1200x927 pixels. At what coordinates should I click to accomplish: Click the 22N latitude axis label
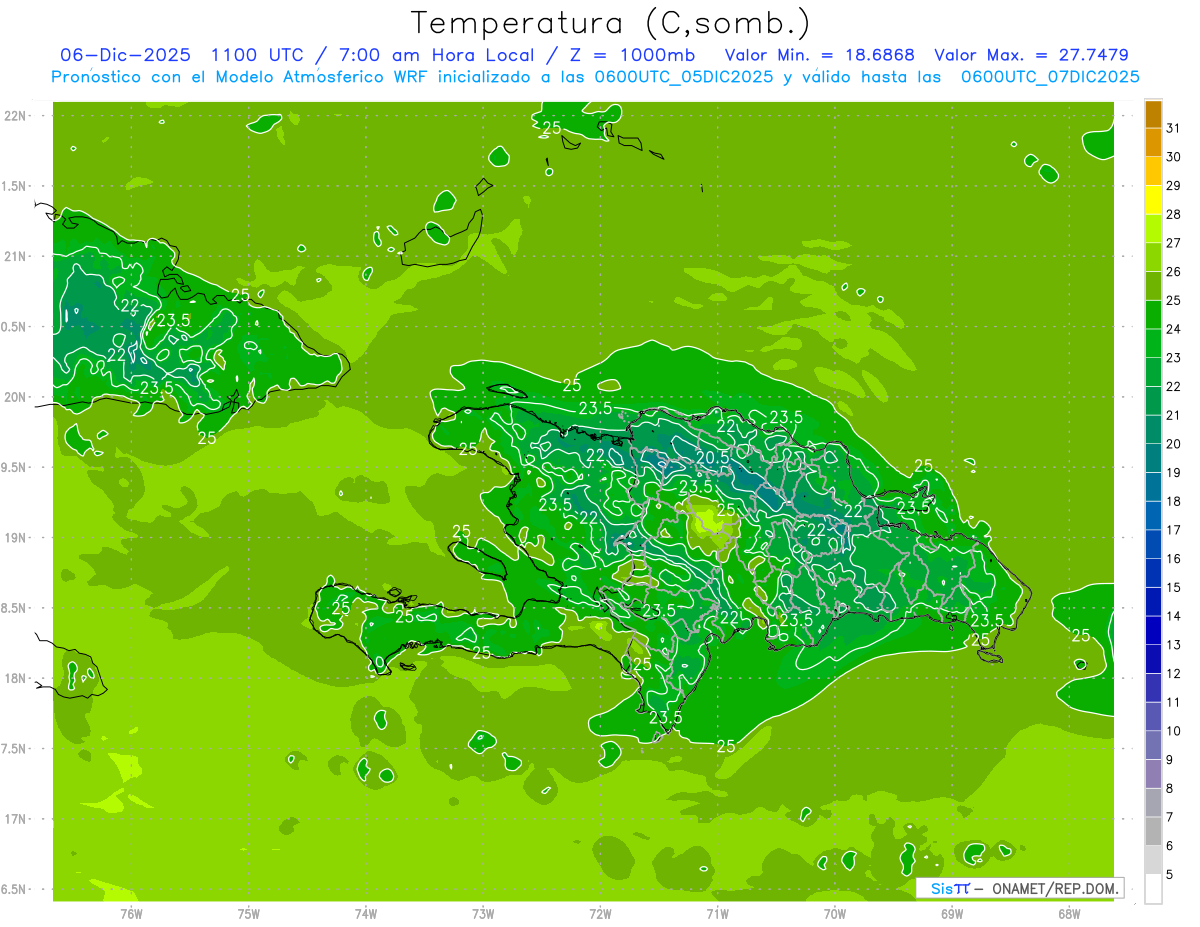17,116
